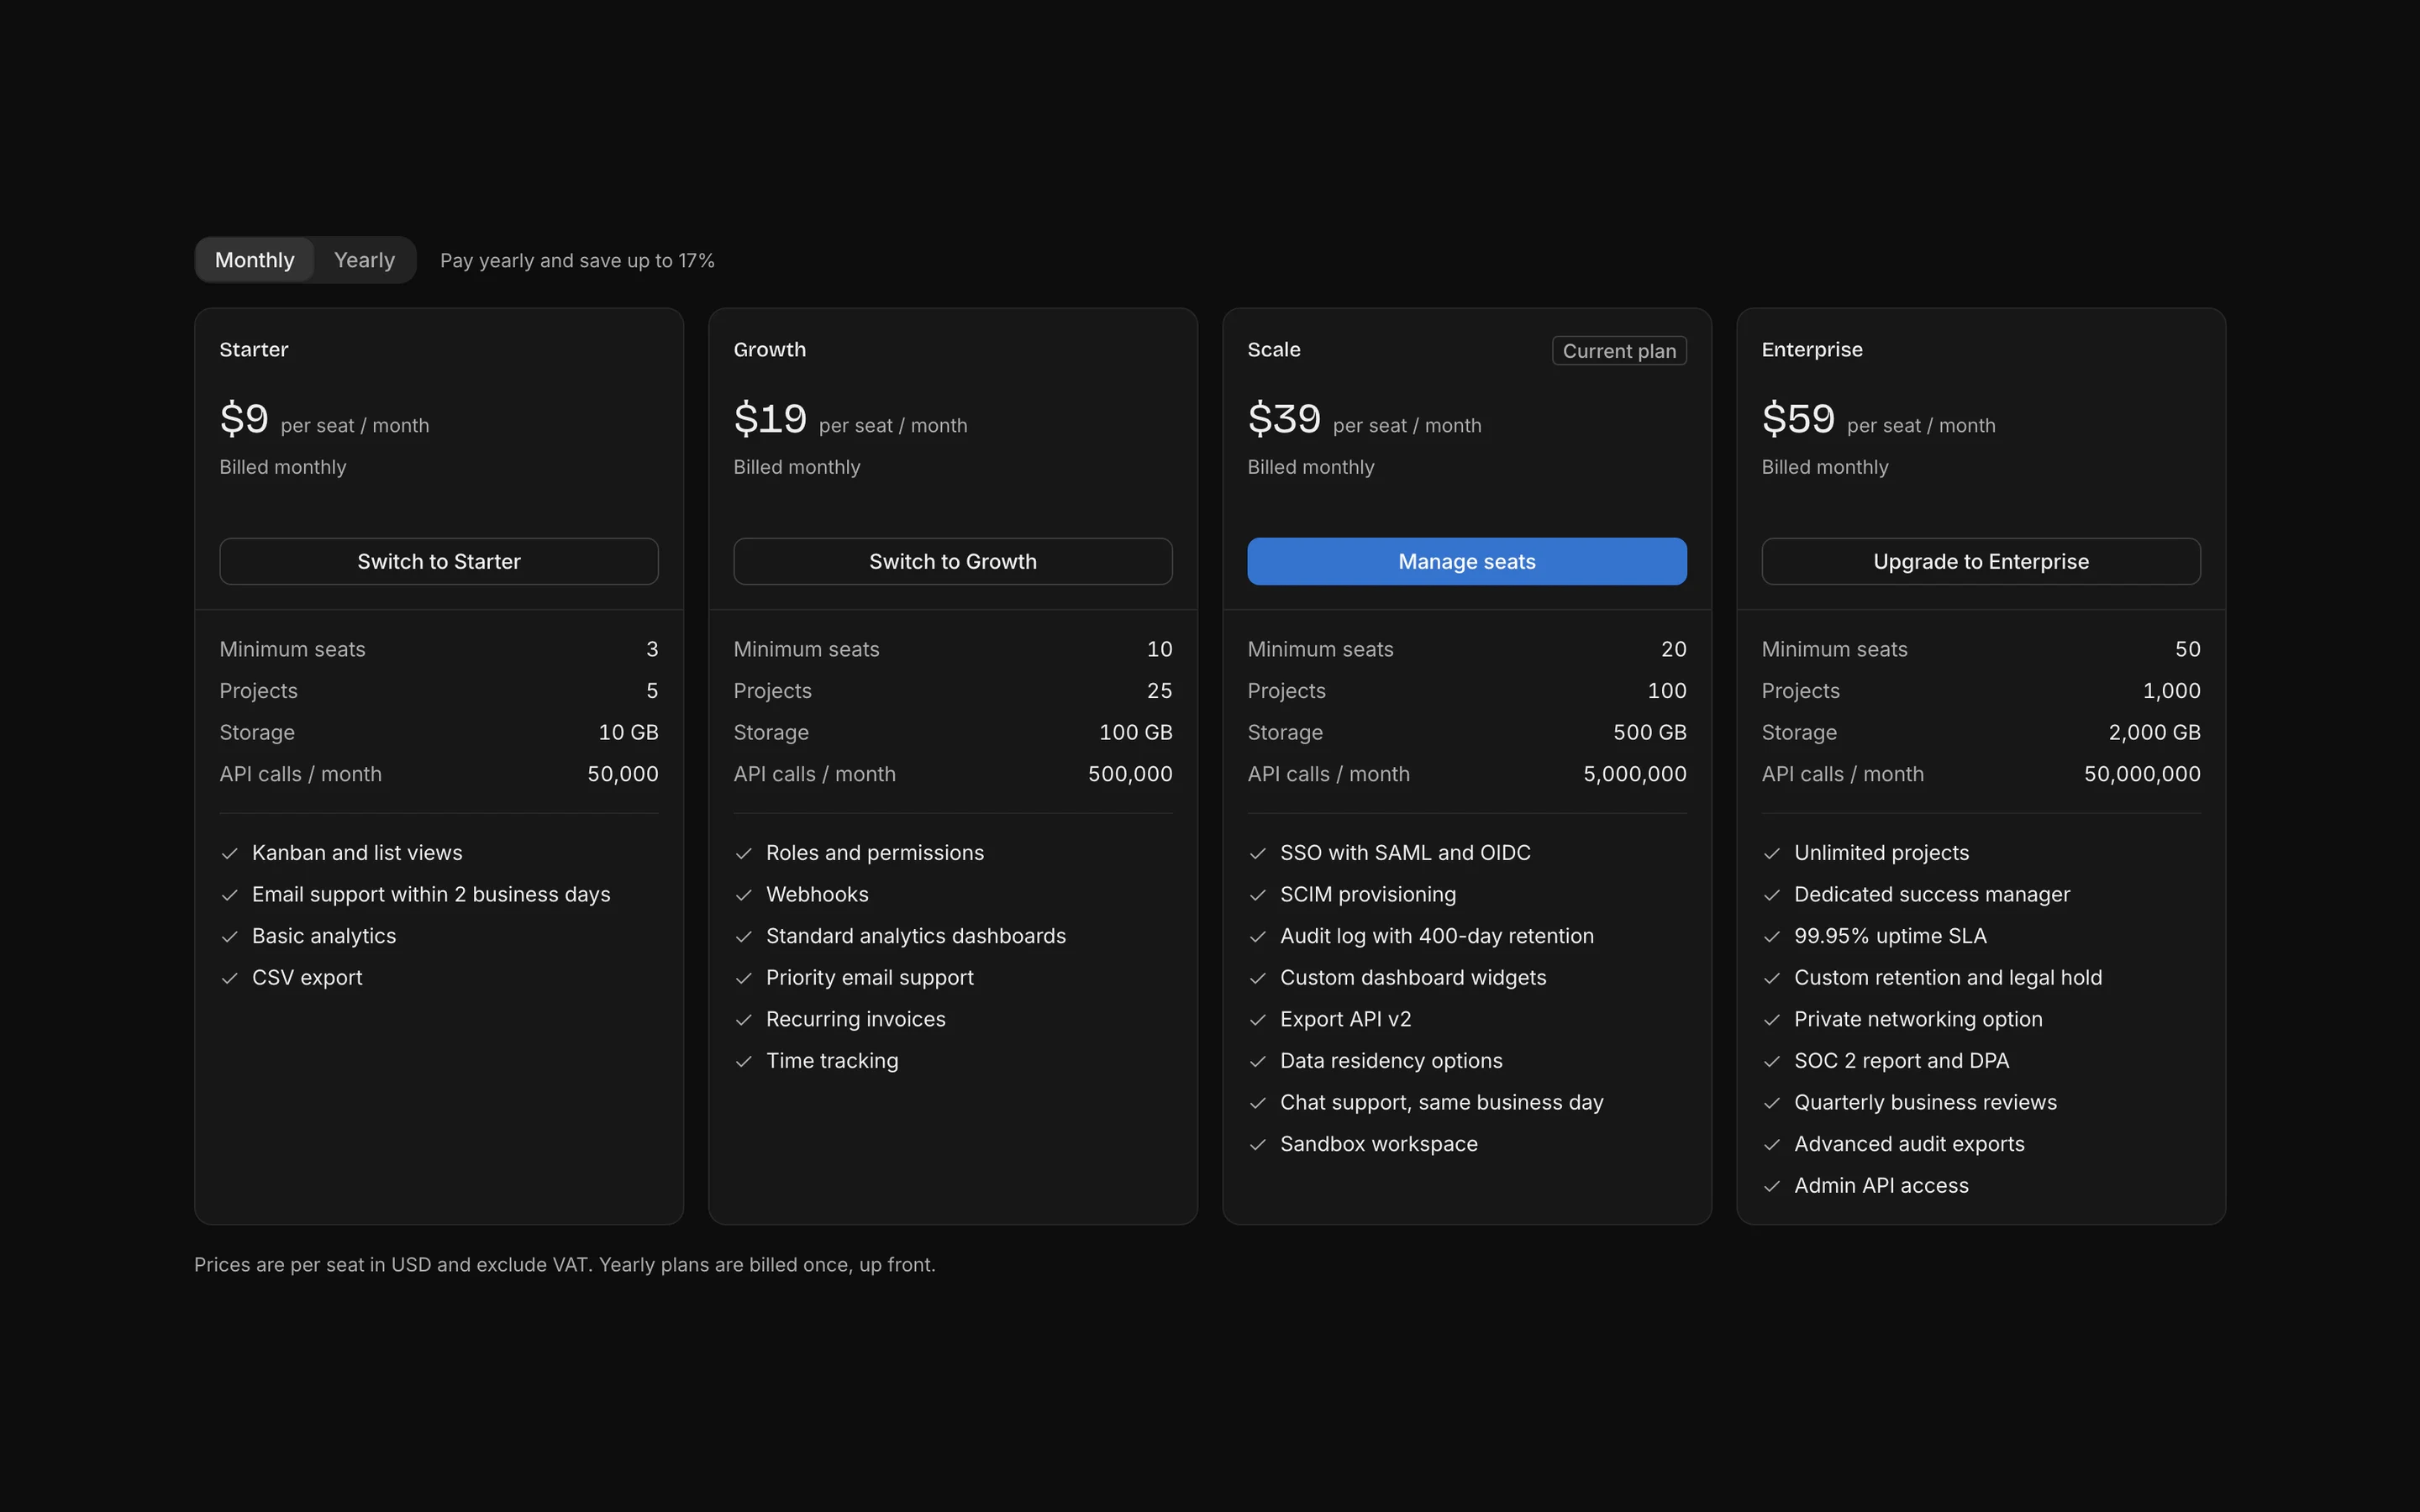Click 'Email support within 2 business days'
Image resolution: width=2420 pixels, height=1512 pixels.
(x=431, y=895)
